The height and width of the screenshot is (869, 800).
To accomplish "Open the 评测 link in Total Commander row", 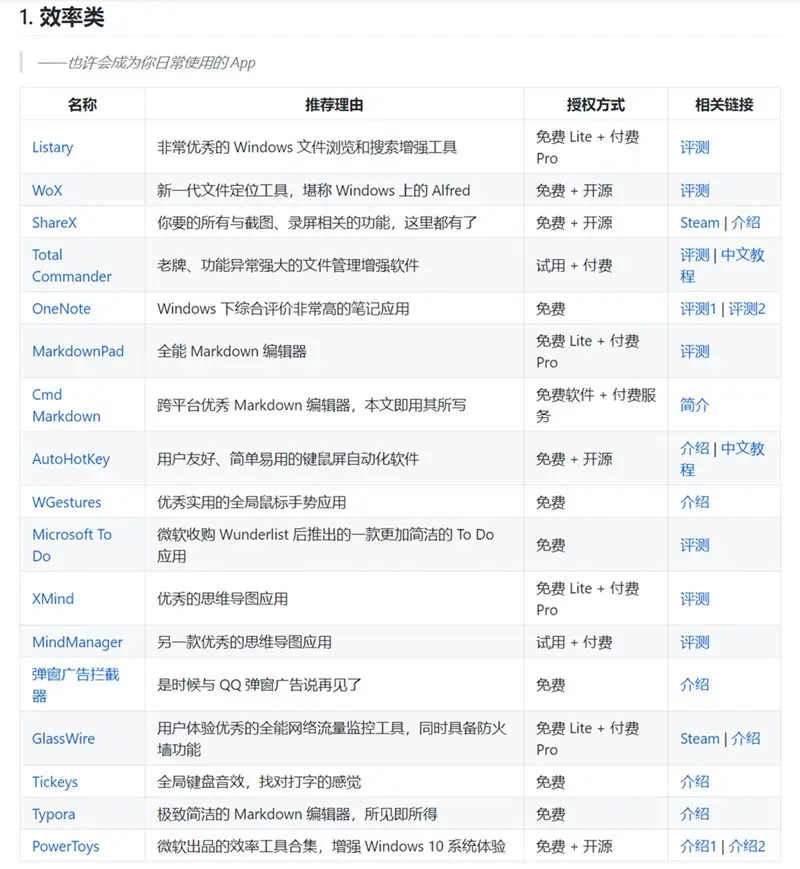I will [x=695, y=255].
